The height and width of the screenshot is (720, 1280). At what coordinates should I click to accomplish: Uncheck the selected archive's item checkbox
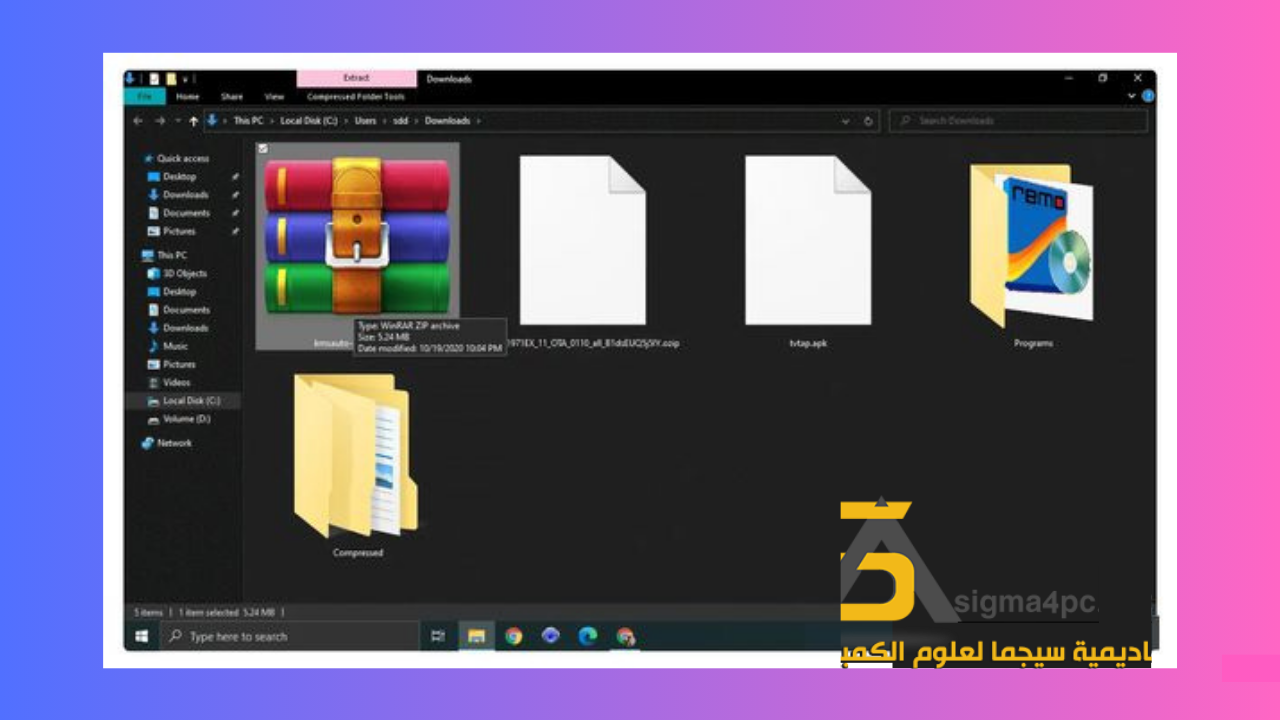pyautogui.click(x=262, y=148)
